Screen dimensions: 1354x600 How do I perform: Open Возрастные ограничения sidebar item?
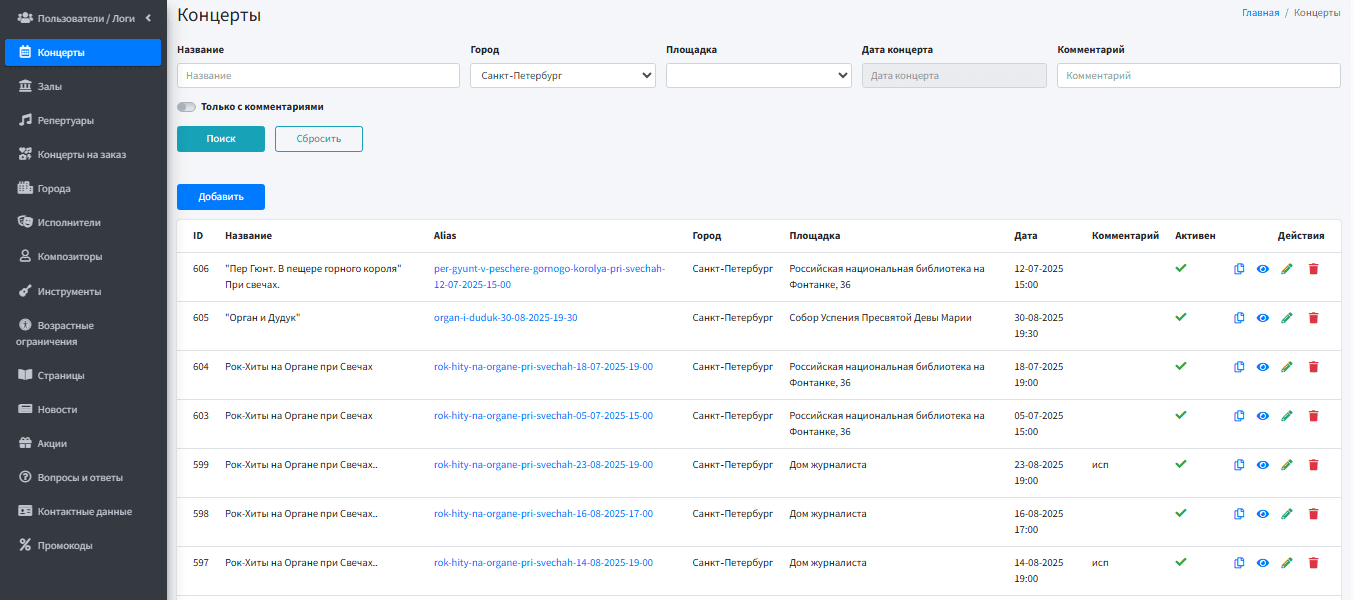pyautogui.click(x=83, y=333)
